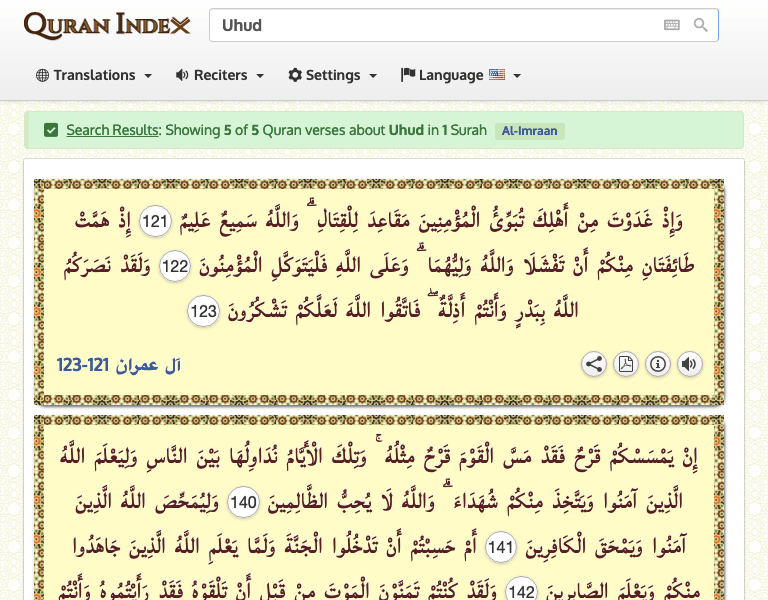Screen dimensions: 768x600
Task: Click the Al-Imraan surah badge
Action: click(529, 131)
